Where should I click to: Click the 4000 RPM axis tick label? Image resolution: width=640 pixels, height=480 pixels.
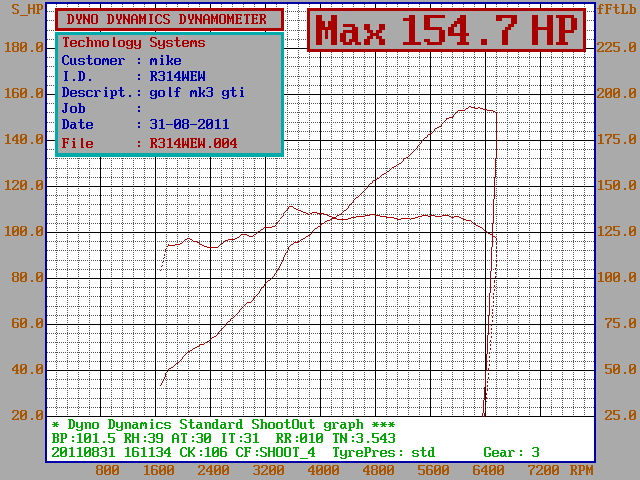click(322, 469)
